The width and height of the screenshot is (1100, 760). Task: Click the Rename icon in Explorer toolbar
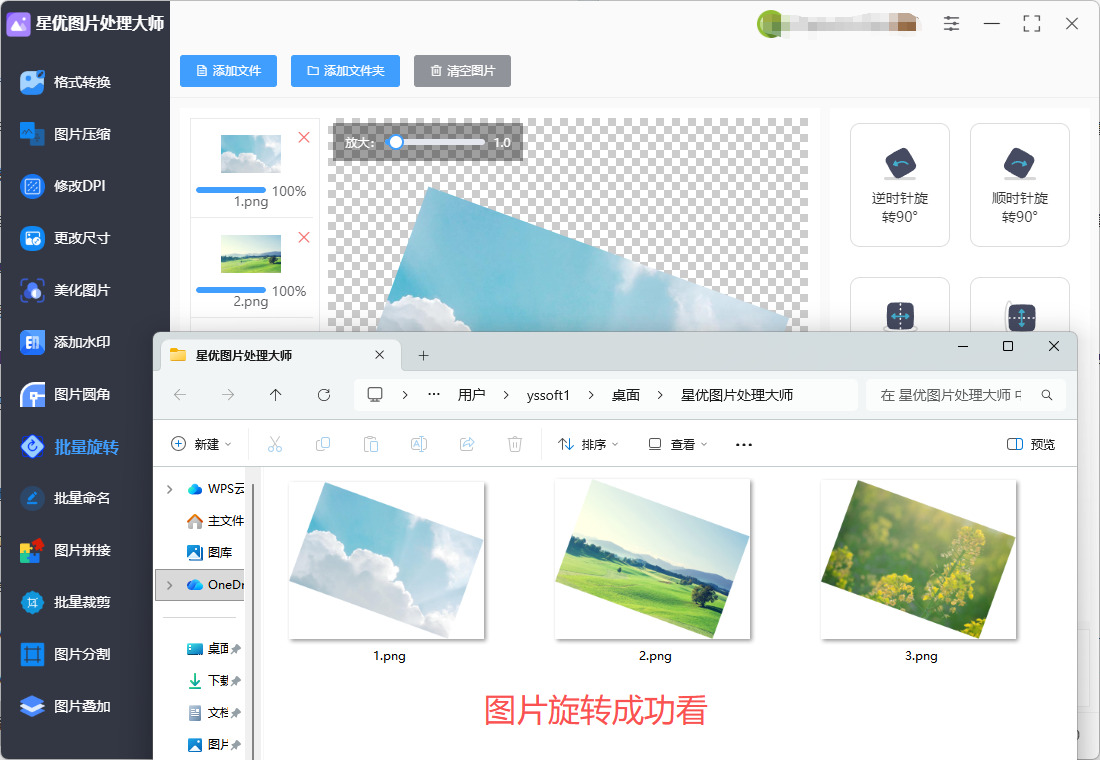pos(419,444)
